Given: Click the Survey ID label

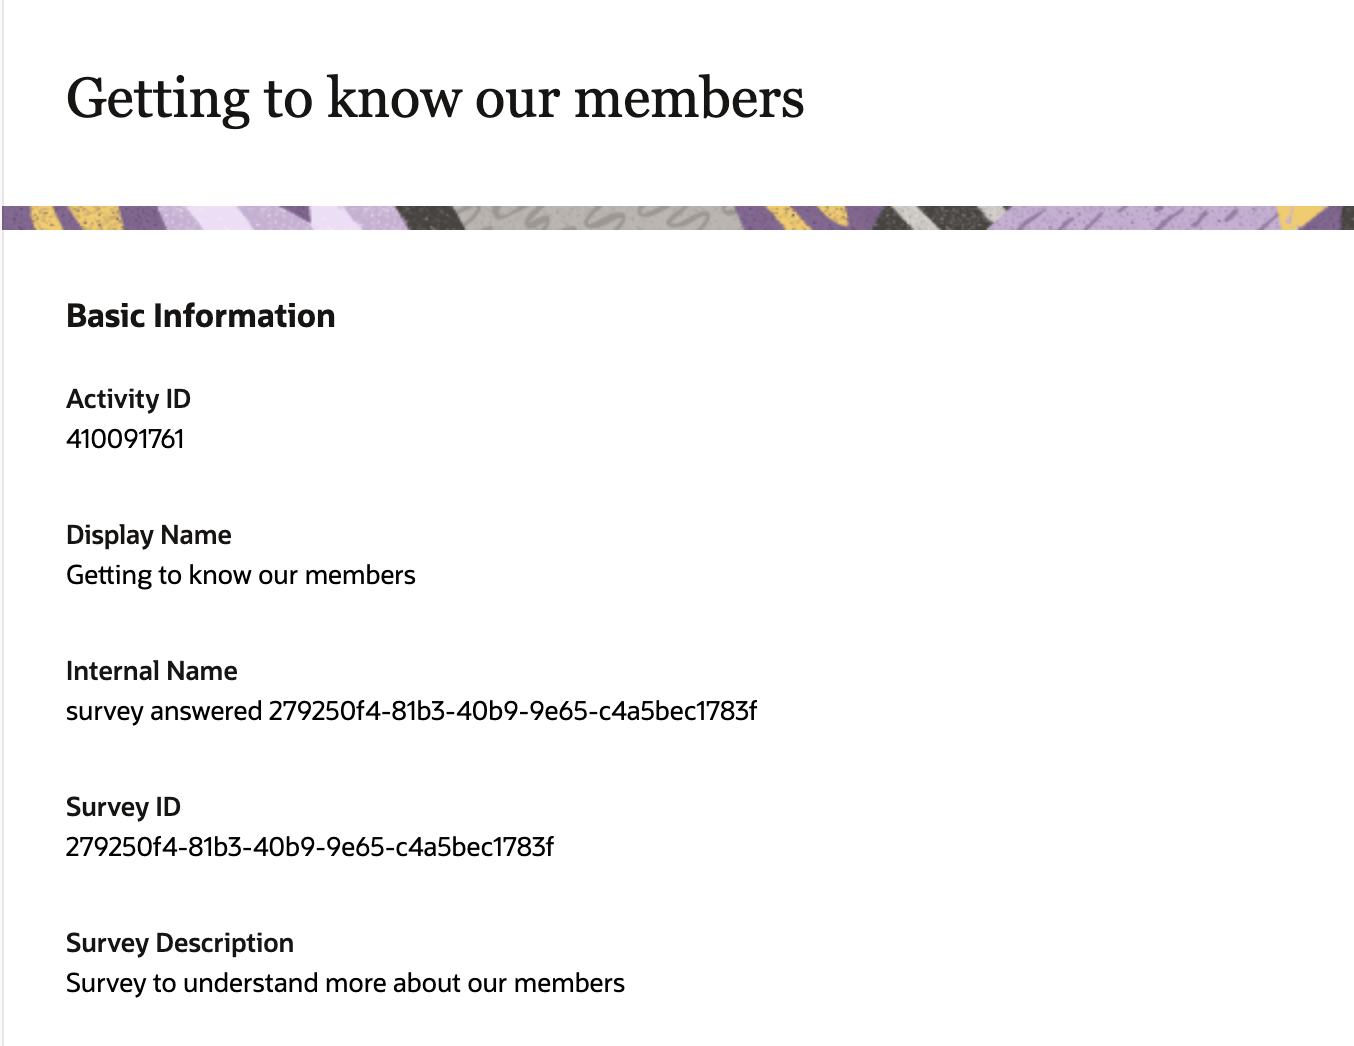Looking at the screenshot, I should click(123, 807).
